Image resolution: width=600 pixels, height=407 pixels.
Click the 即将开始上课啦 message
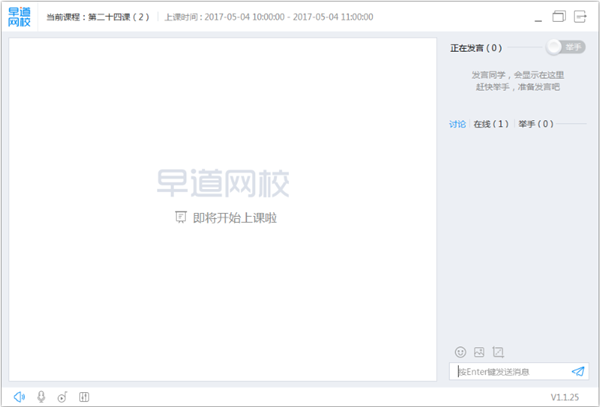(x=235, y=218)
